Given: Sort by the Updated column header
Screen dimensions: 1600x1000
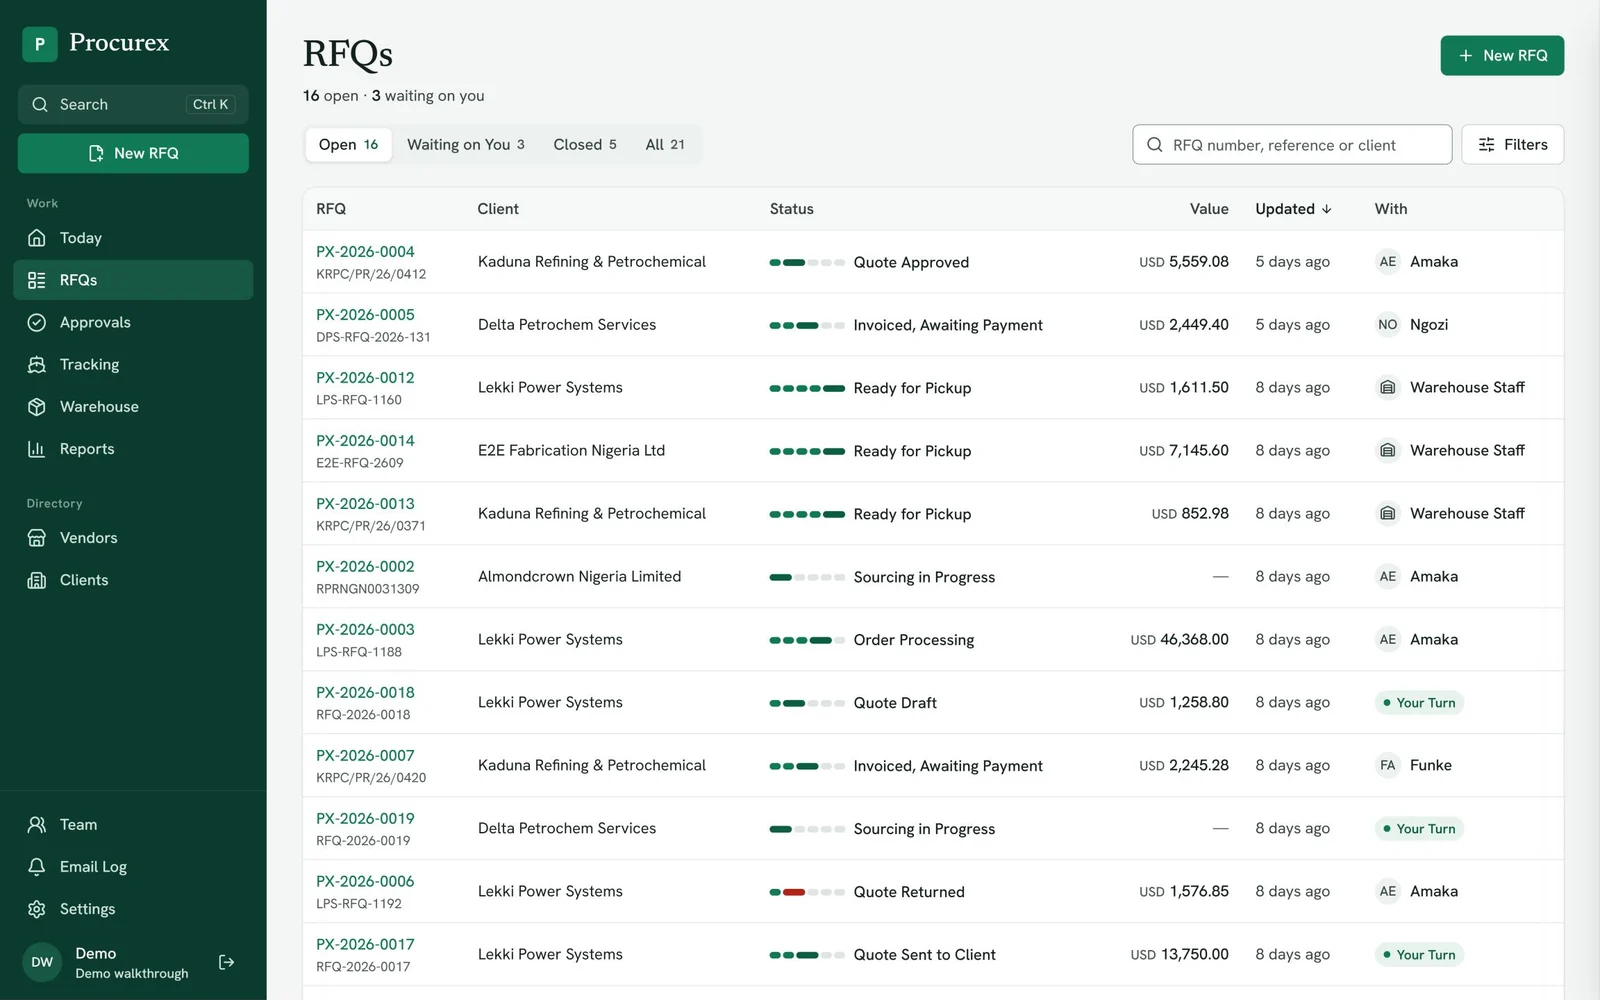Looking at the screenshot, I should (x=1293, y=209).
